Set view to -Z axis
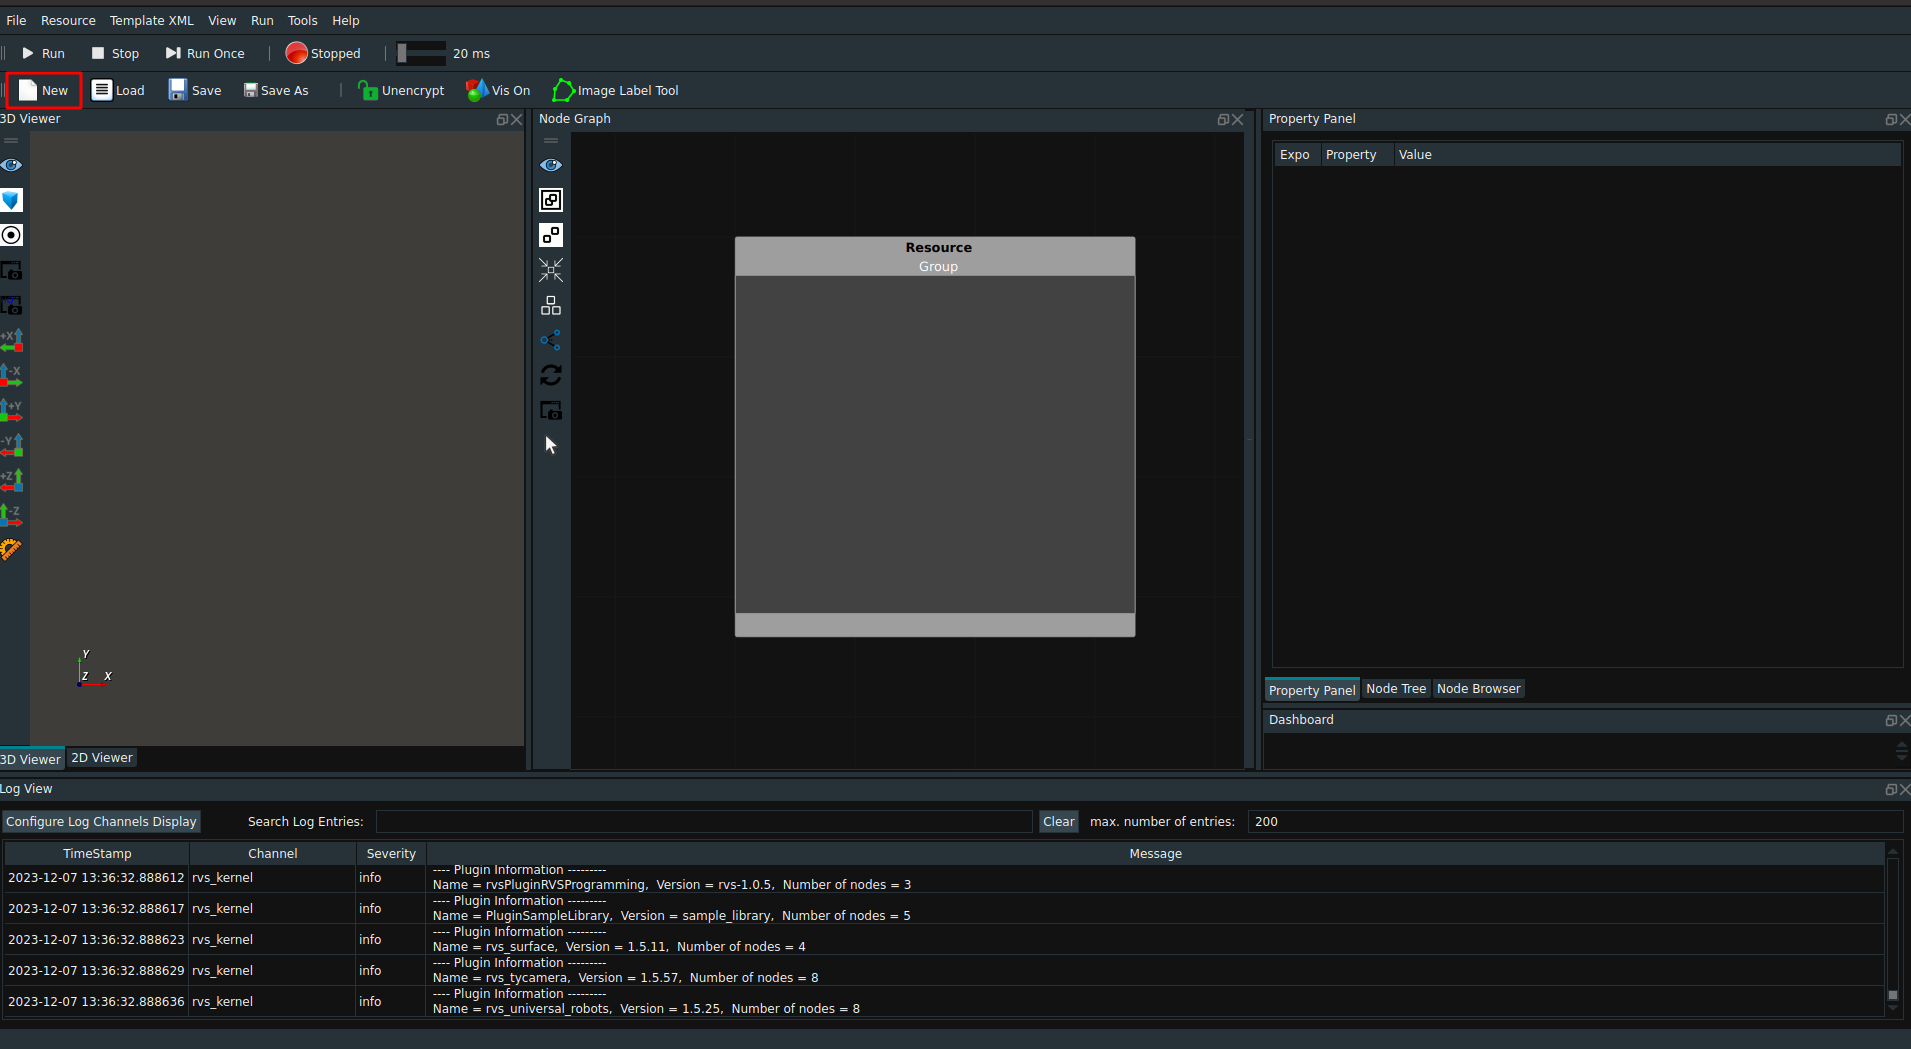 pyautogui.click(x=11, y=515)
